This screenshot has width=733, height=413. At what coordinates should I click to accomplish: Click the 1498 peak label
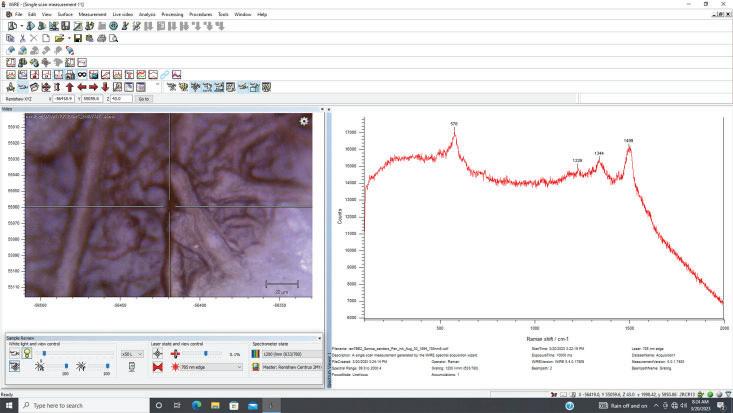point(629,140)
